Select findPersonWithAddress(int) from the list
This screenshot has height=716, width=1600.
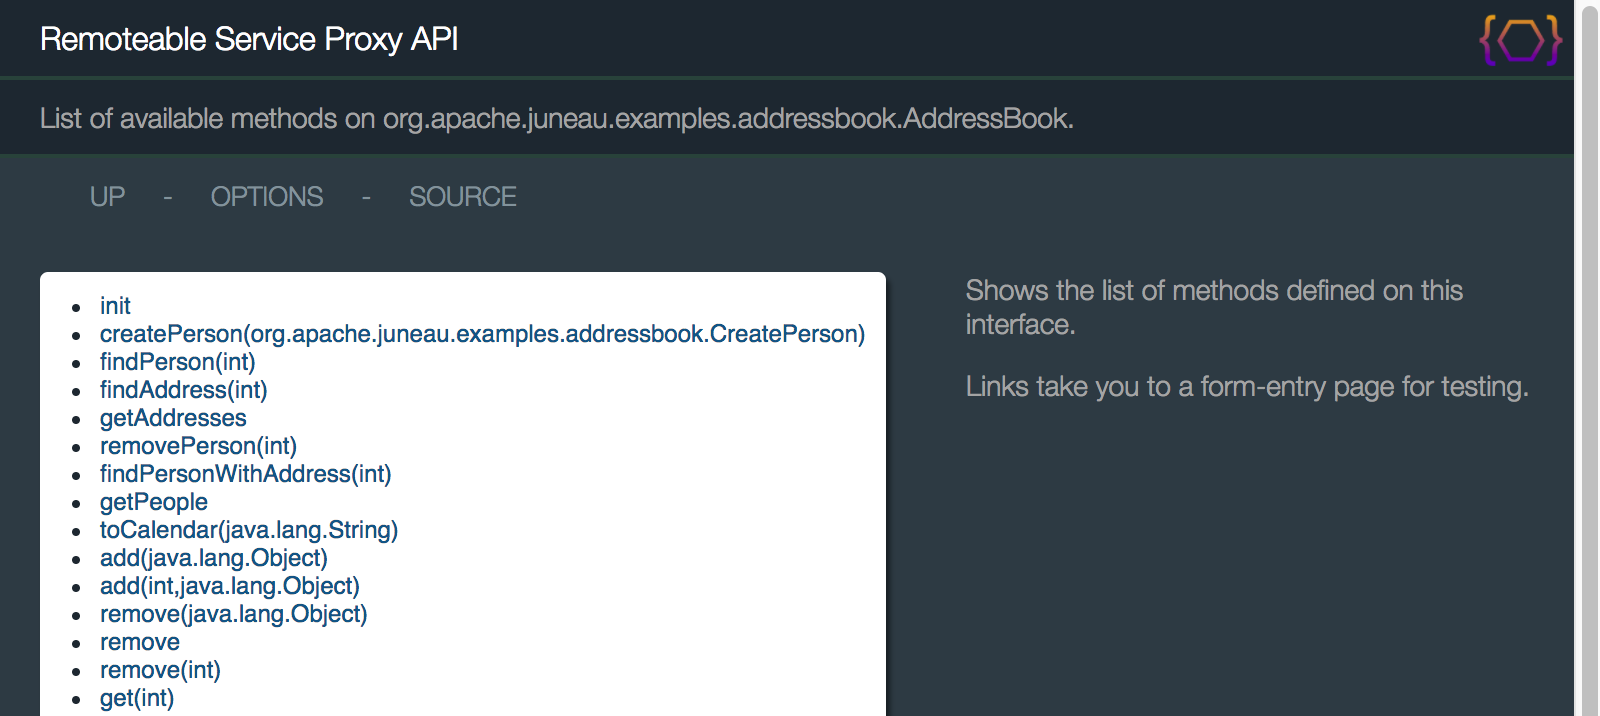(x=245, y=474)
